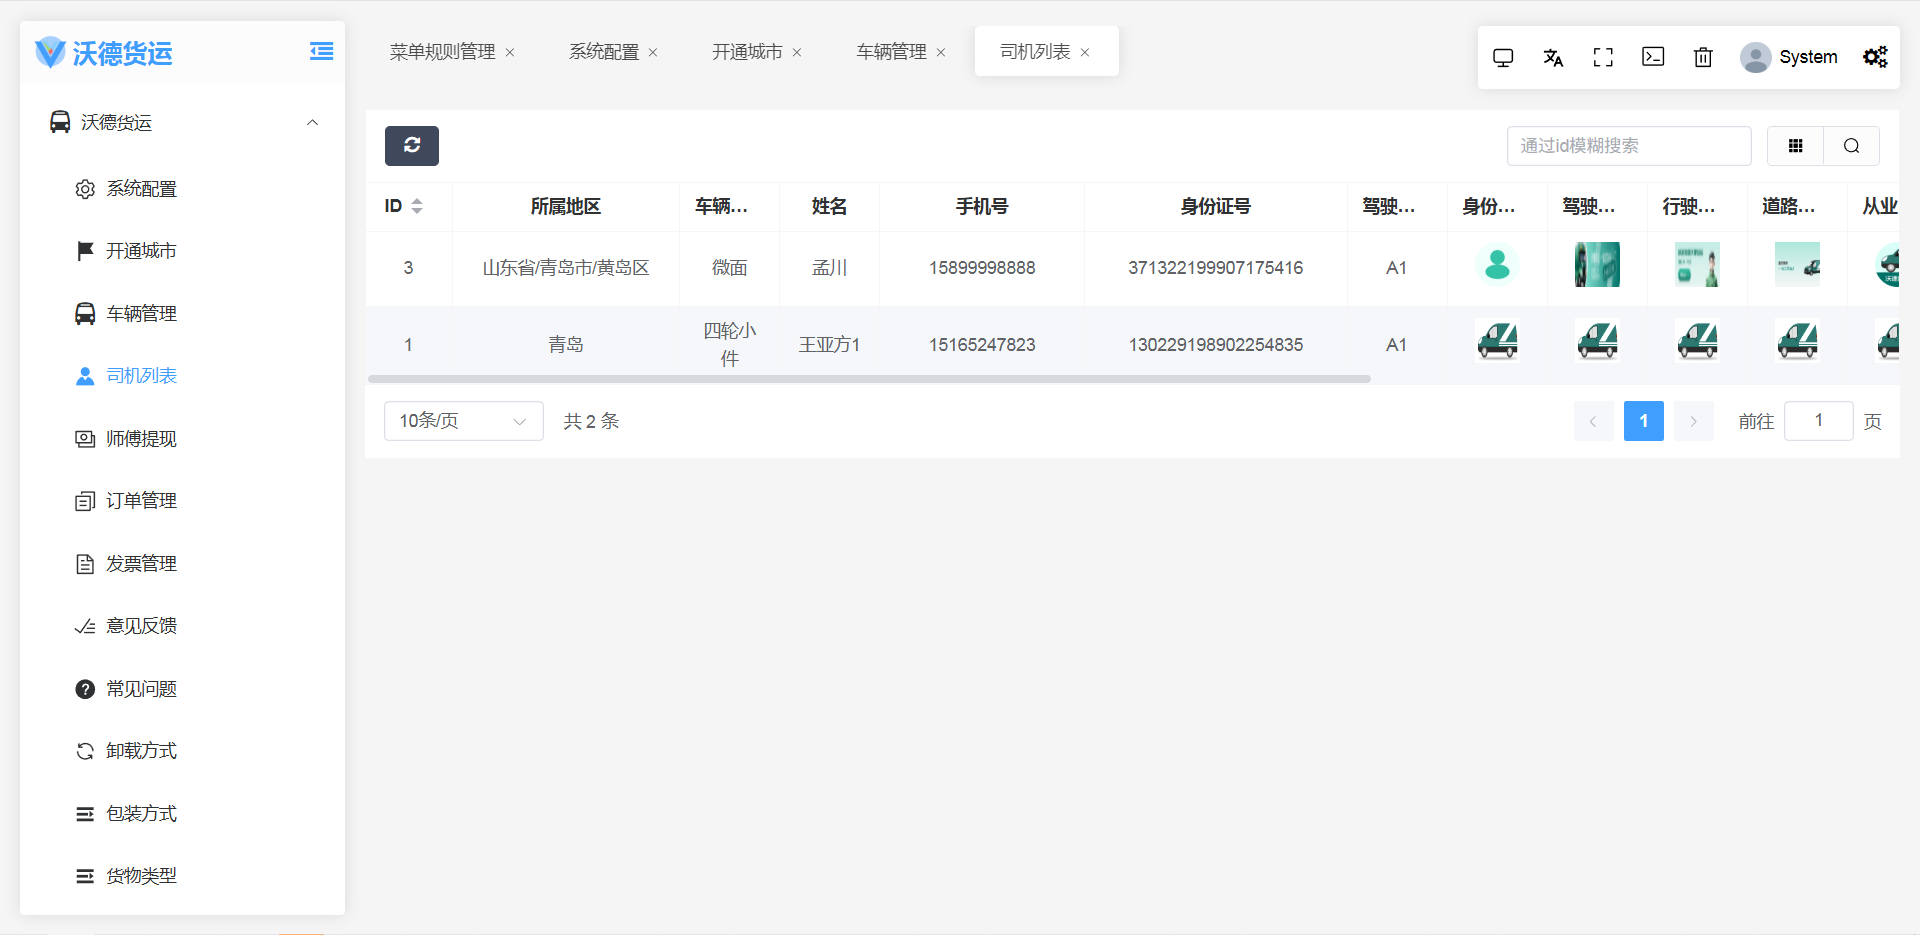Open the language translation switcher
The image size is (1920, 935).
pos(1553,58)
